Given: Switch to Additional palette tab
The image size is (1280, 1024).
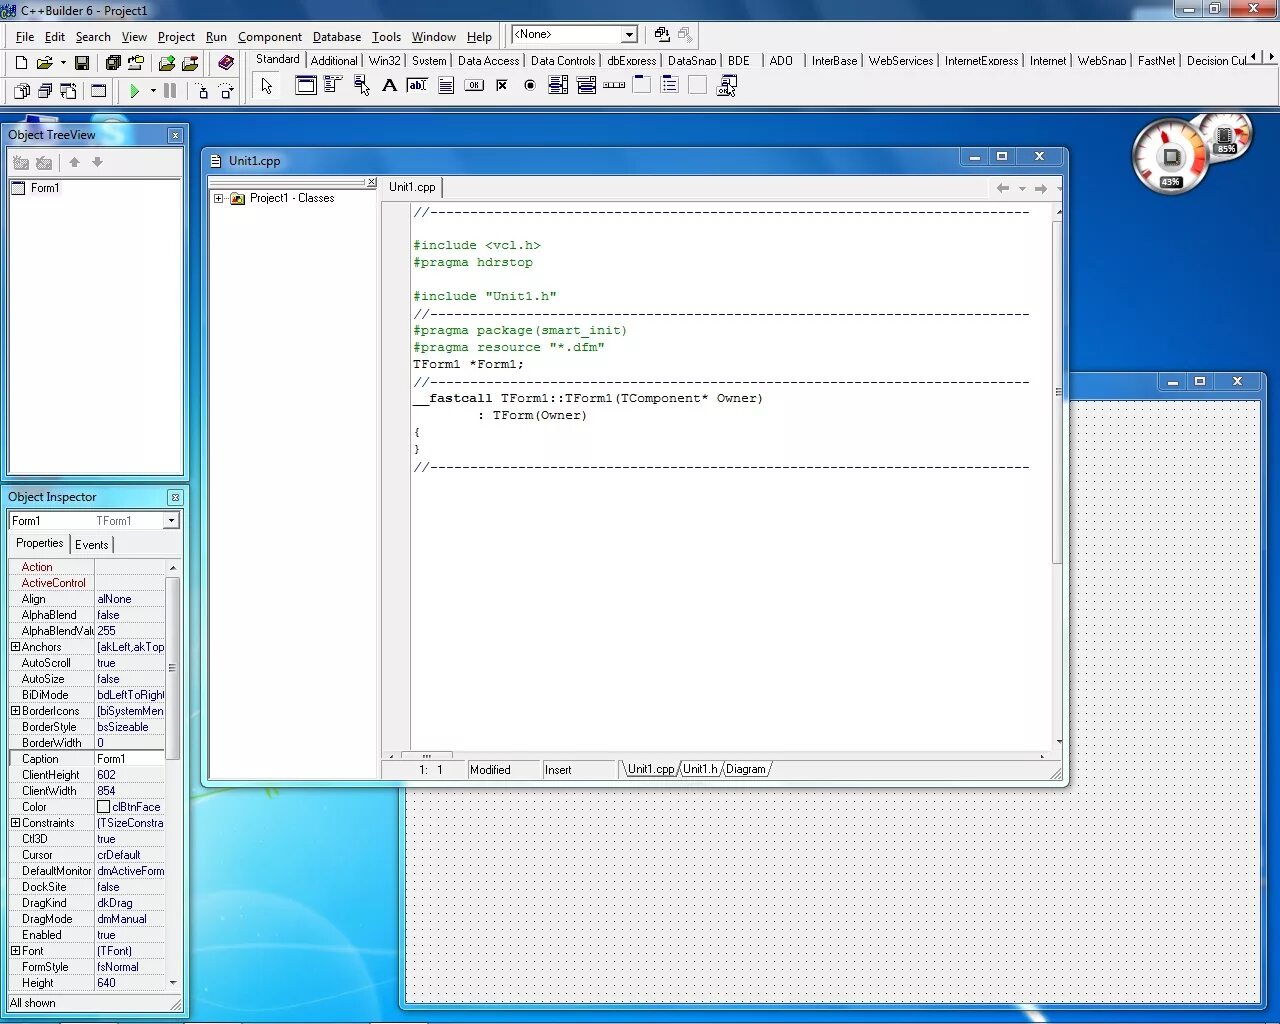Looking at the screenshot, I should point(334,61).
